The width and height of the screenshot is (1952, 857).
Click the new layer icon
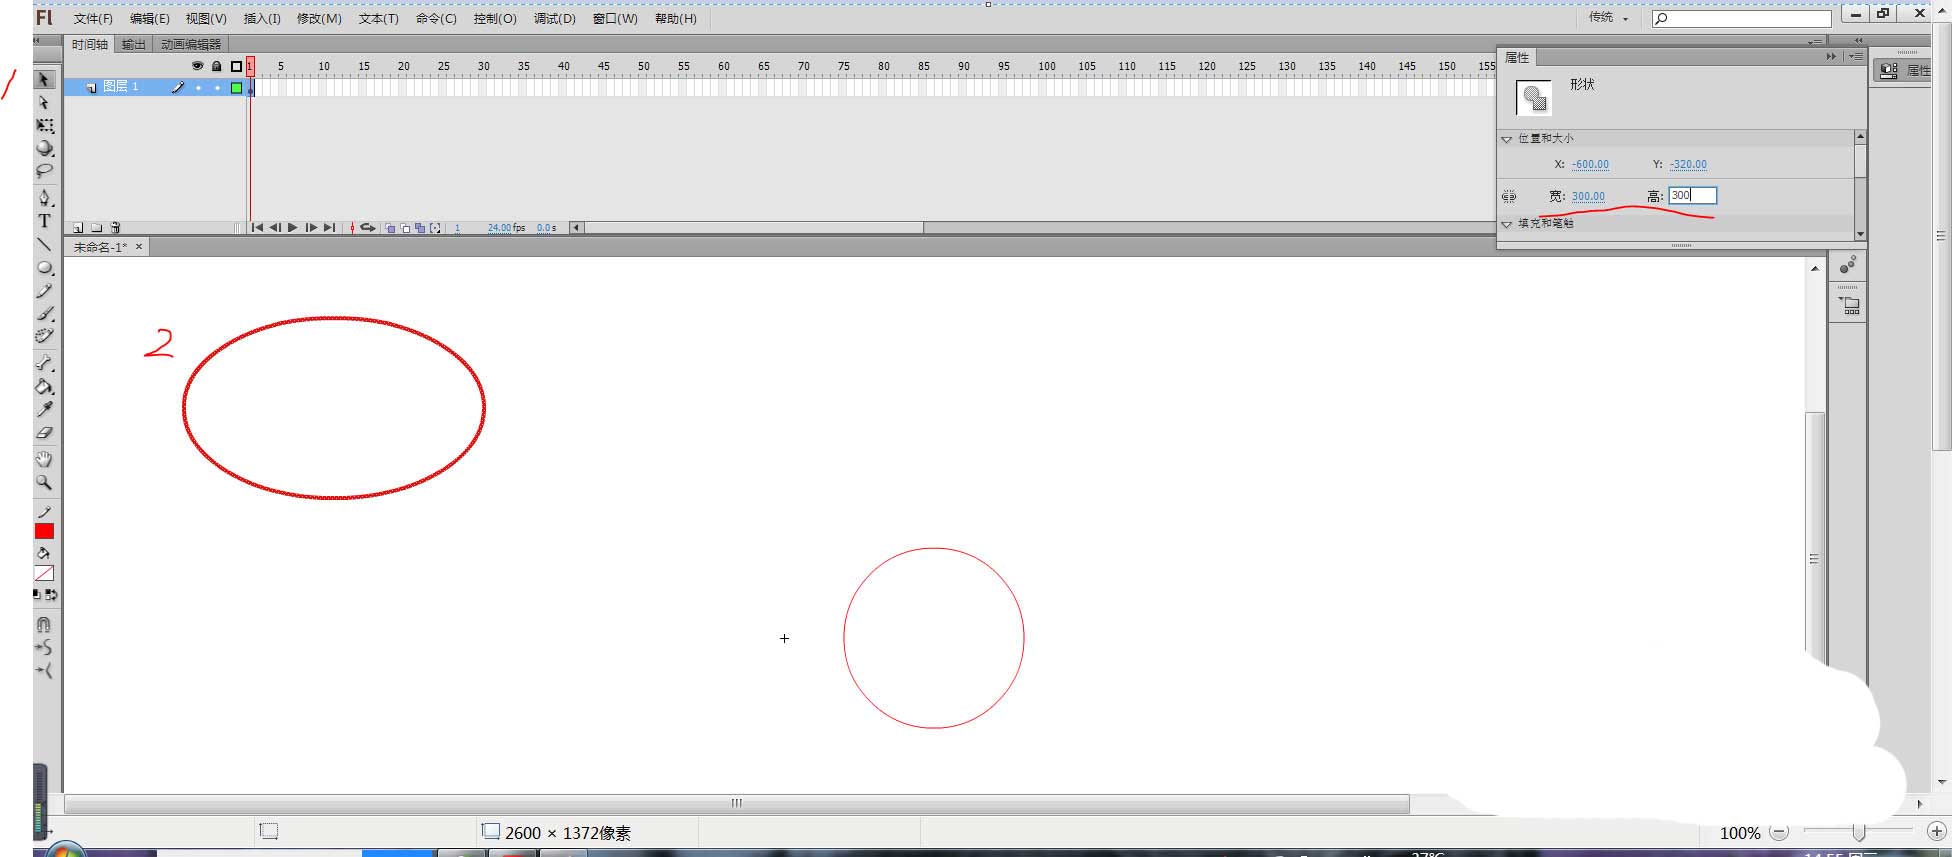78,228
